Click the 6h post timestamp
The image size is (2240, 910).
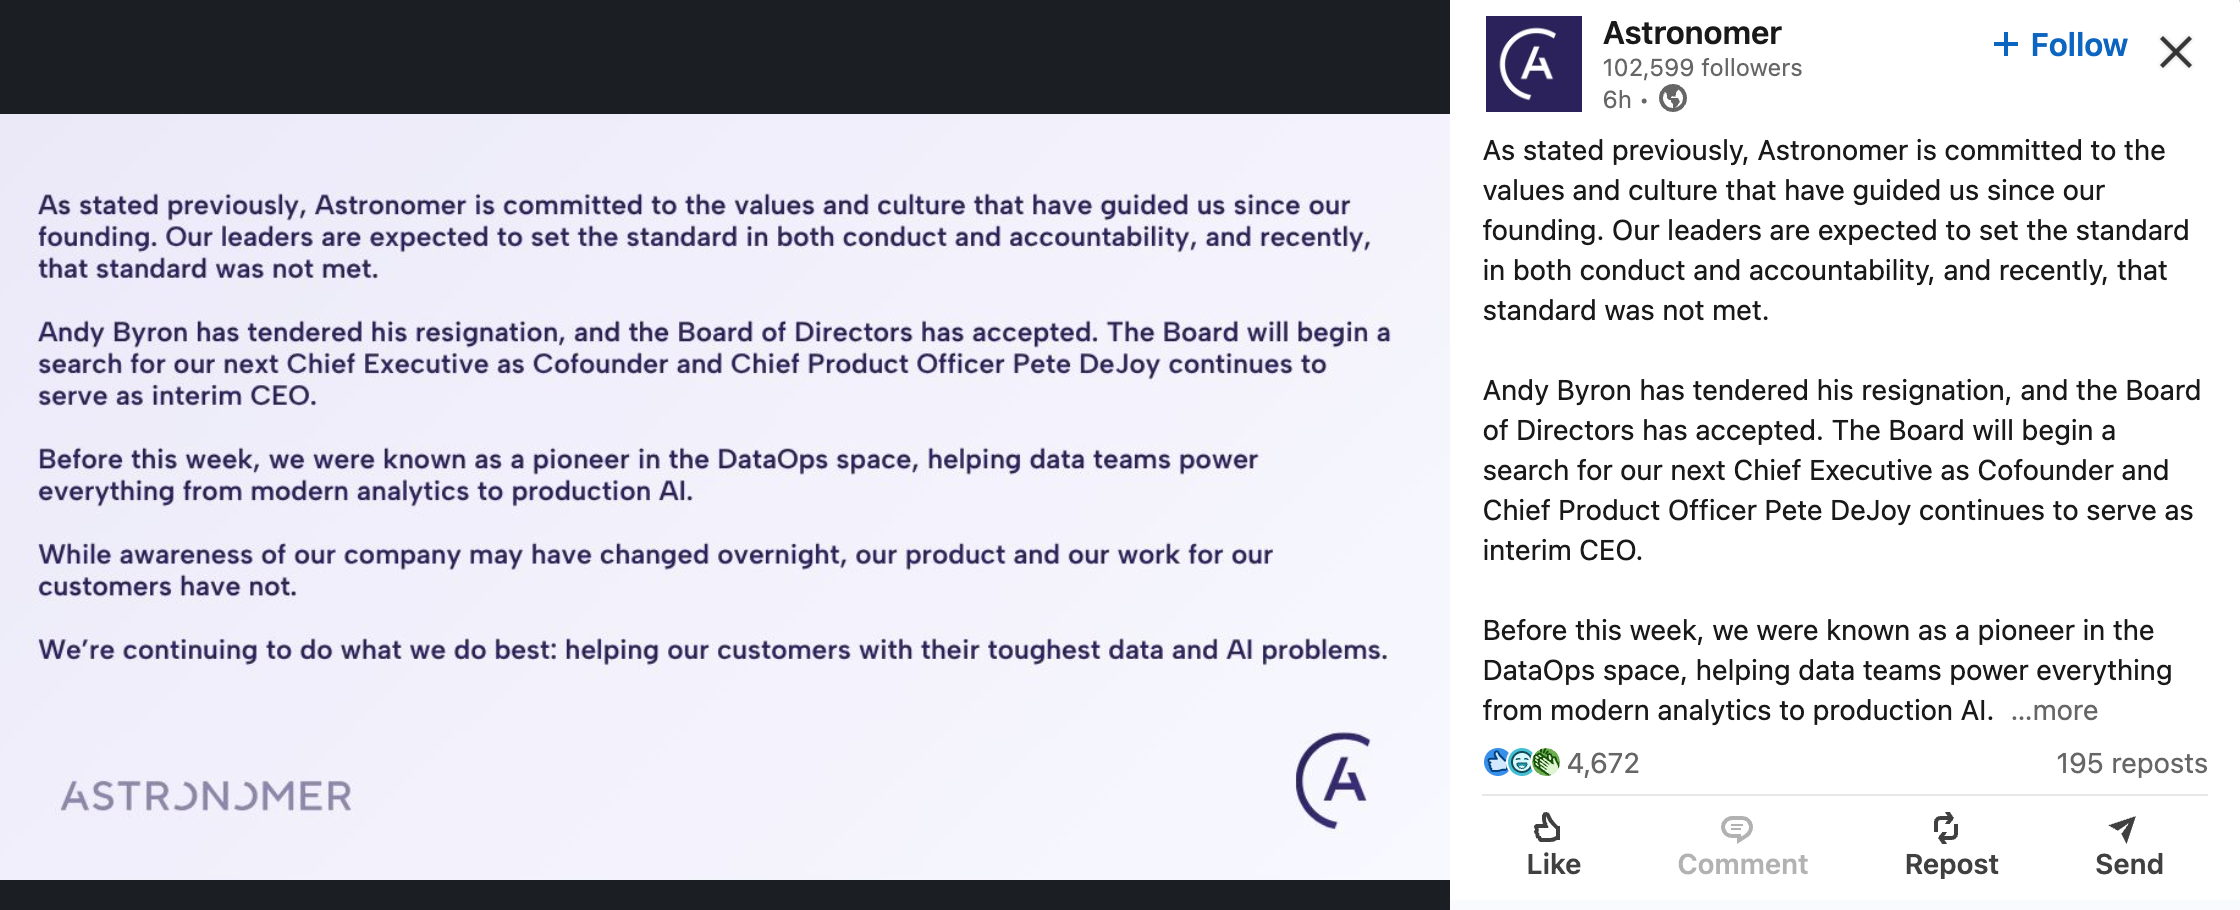pos(1616,100)
